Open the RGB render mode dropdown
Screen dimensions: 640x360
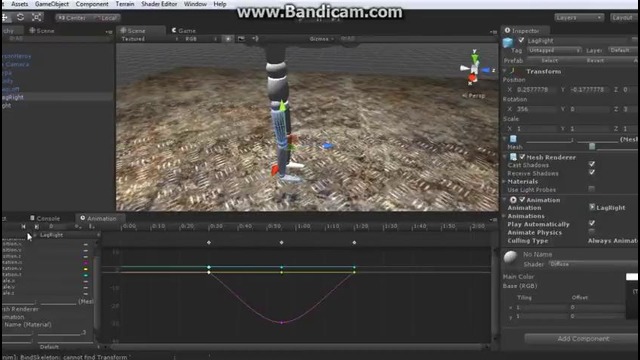[201, 39]
